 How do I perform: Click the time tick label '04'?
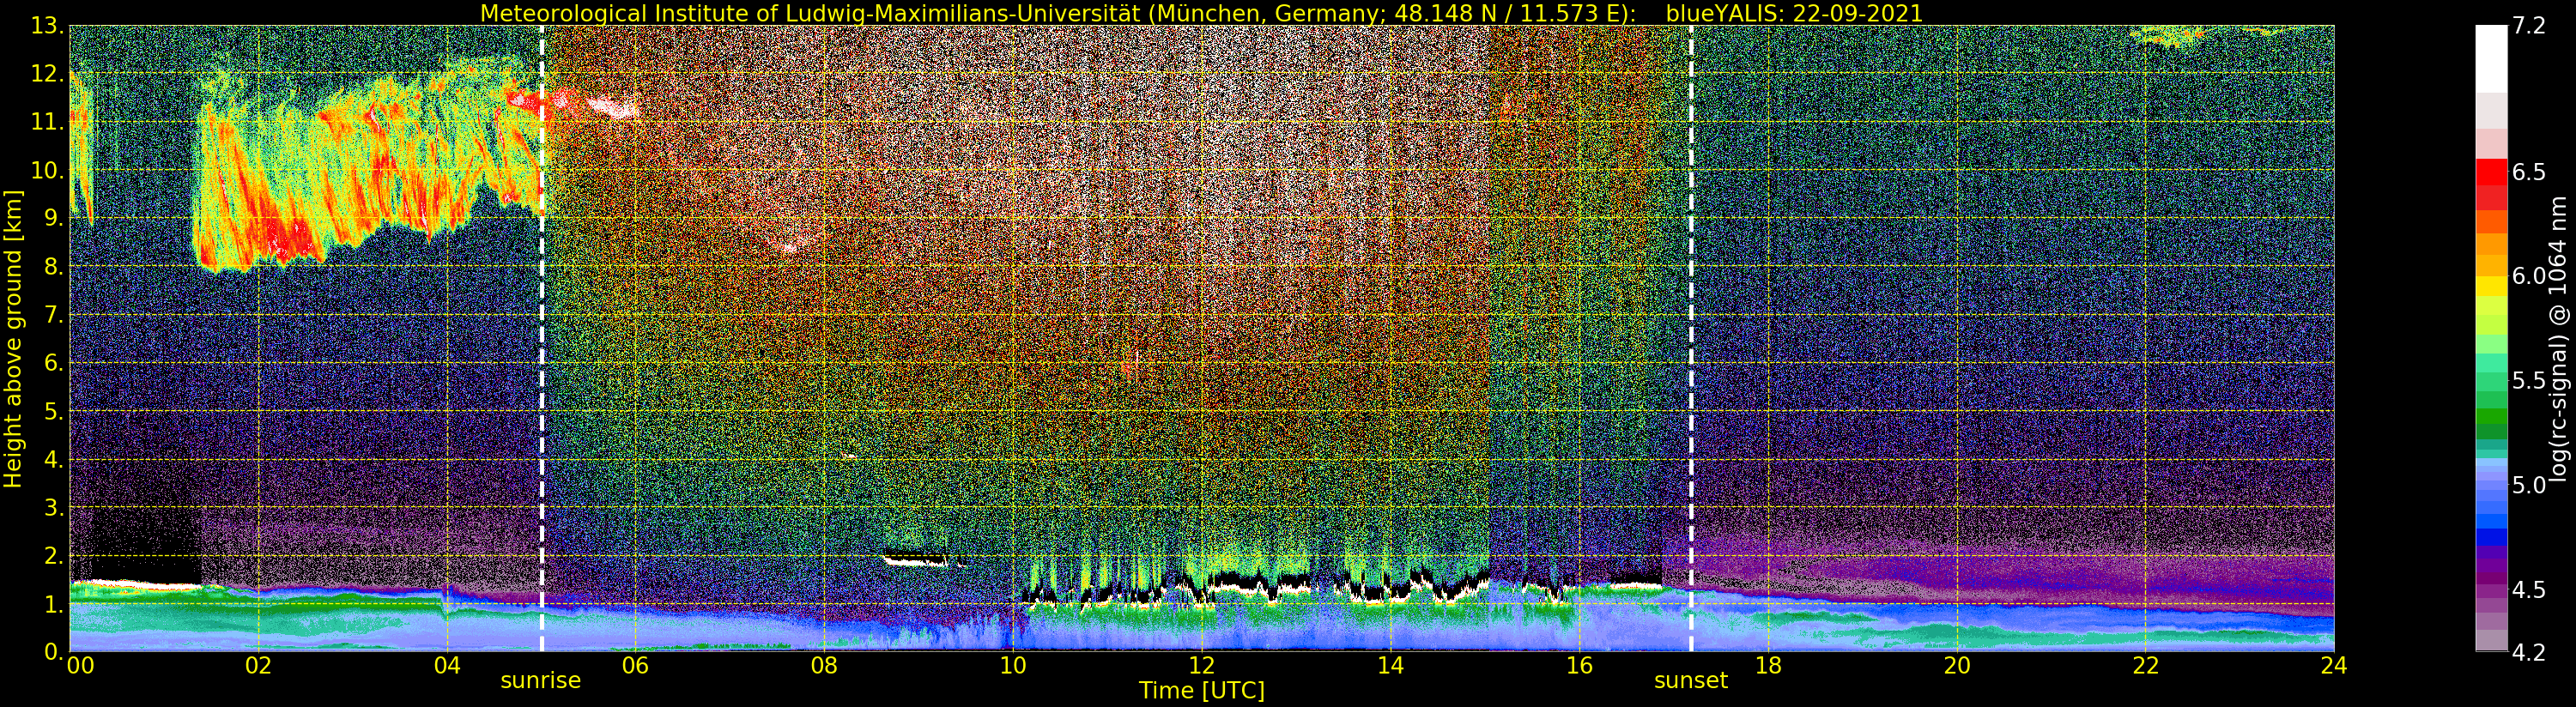(x=447, y=666)
